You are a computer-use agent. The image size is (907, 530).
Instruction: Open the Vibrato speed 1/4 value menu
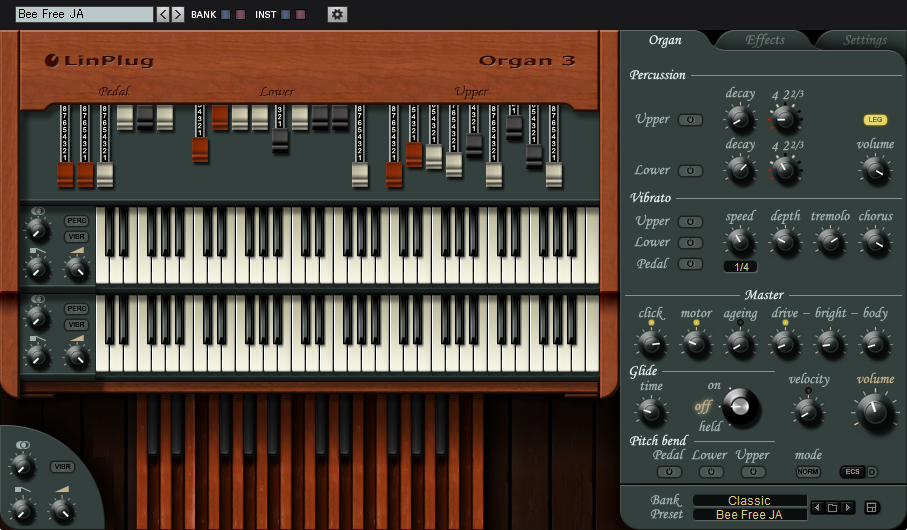pos(741,267)
